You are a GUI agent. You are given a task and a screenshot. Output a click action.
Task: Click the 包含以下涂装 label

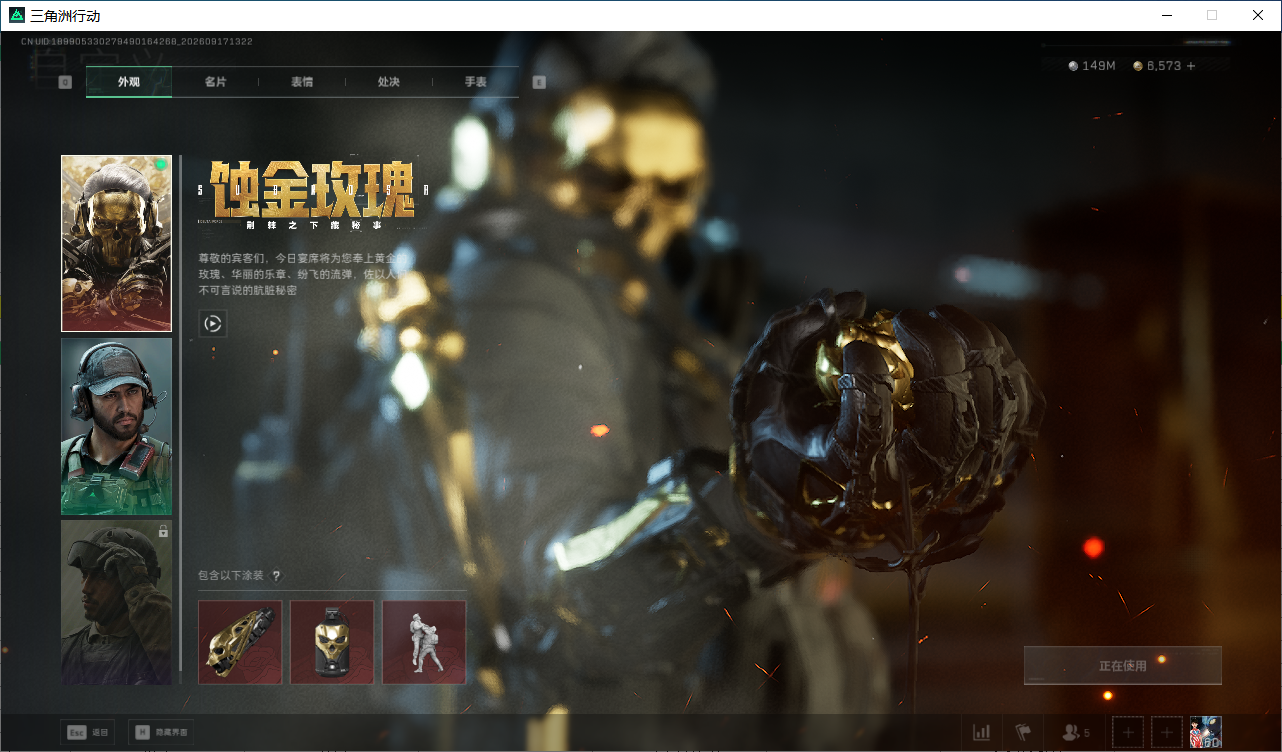tap(231, 576)
